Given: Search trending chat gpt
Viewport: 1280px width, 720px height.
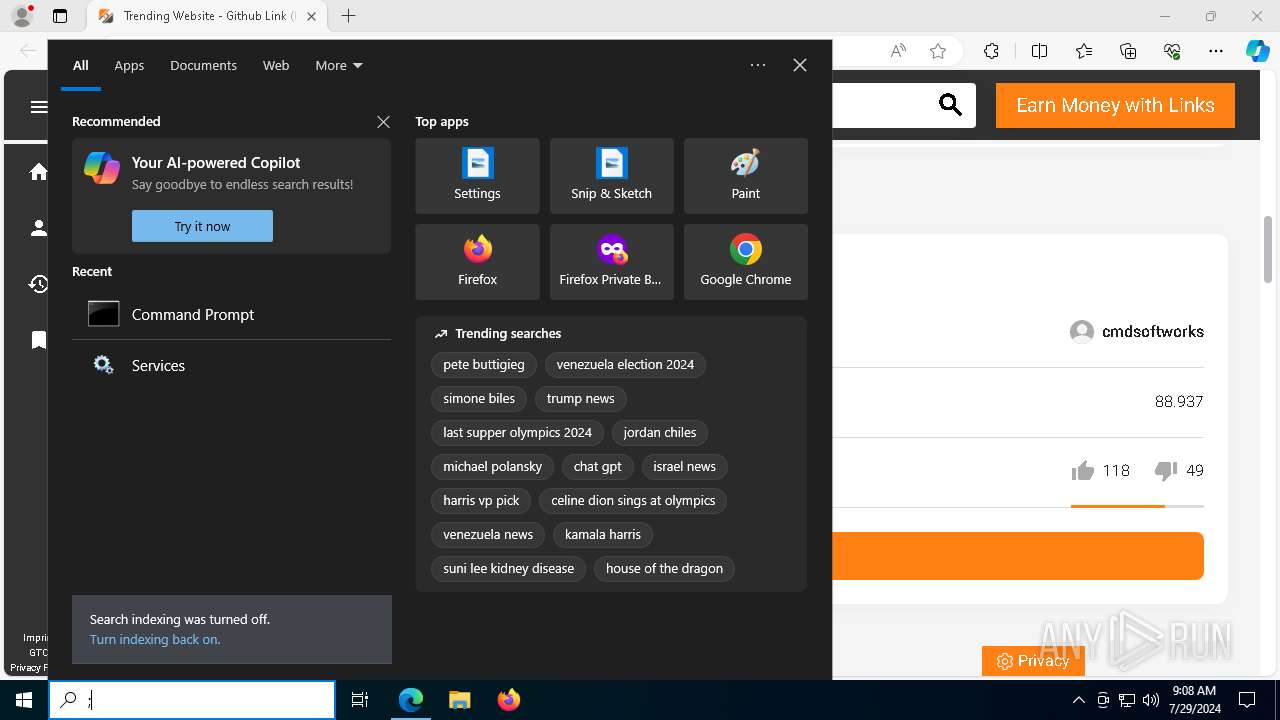Looking at the screenshot, I should pos(598,466).
